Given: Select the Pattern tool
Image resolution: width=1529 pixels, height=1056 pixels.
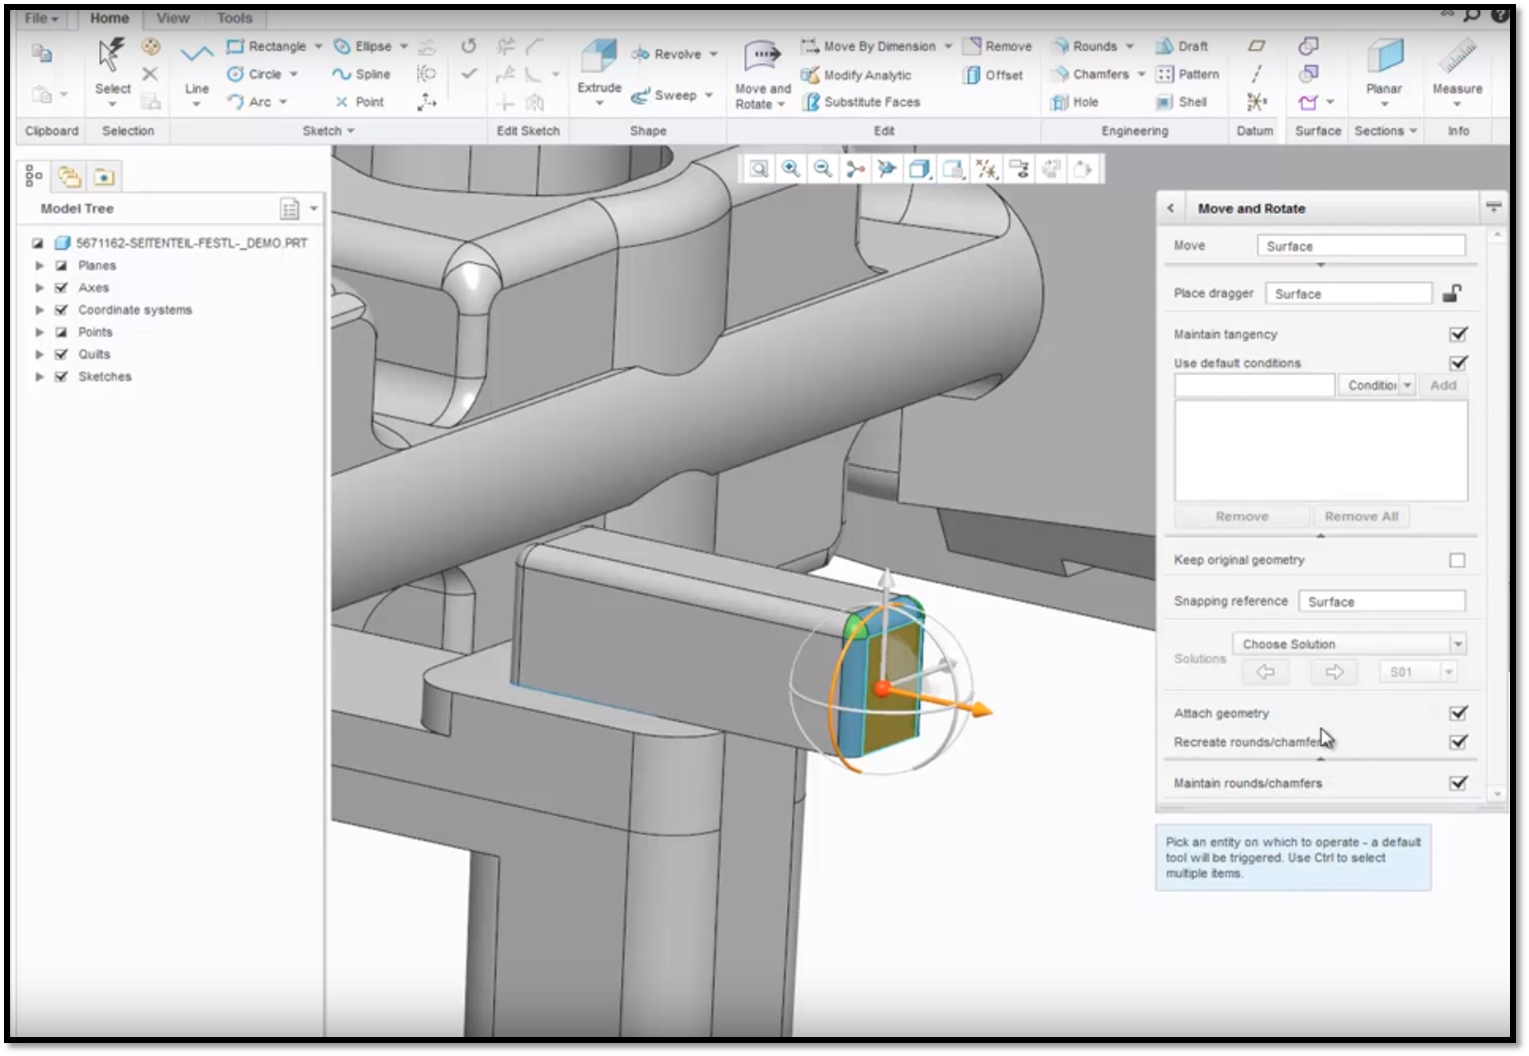Looking at the screenshot, I should point(1188,74).
